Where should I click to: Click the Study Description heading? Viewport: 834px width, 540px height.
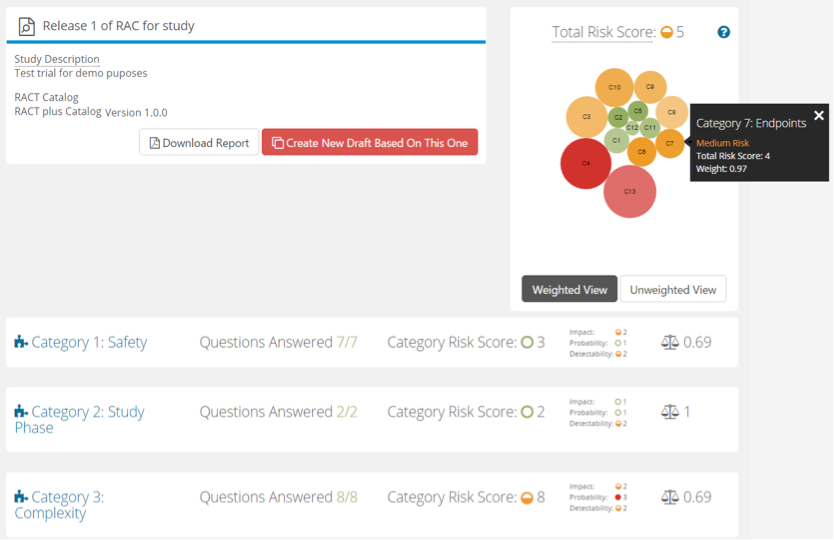coord(57,59)
